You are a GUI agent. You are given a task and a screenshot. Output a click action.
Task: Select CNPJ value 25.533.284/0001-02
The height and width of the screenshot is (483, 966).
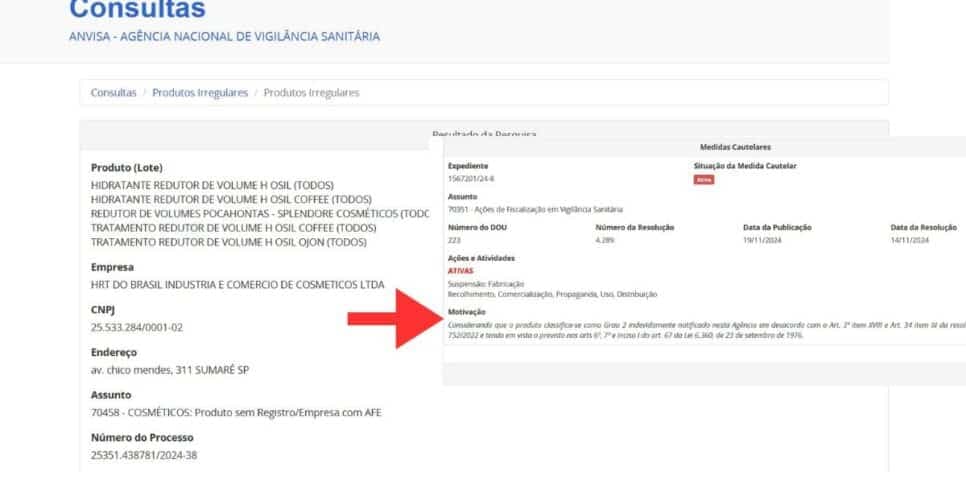tap(137, 327)
